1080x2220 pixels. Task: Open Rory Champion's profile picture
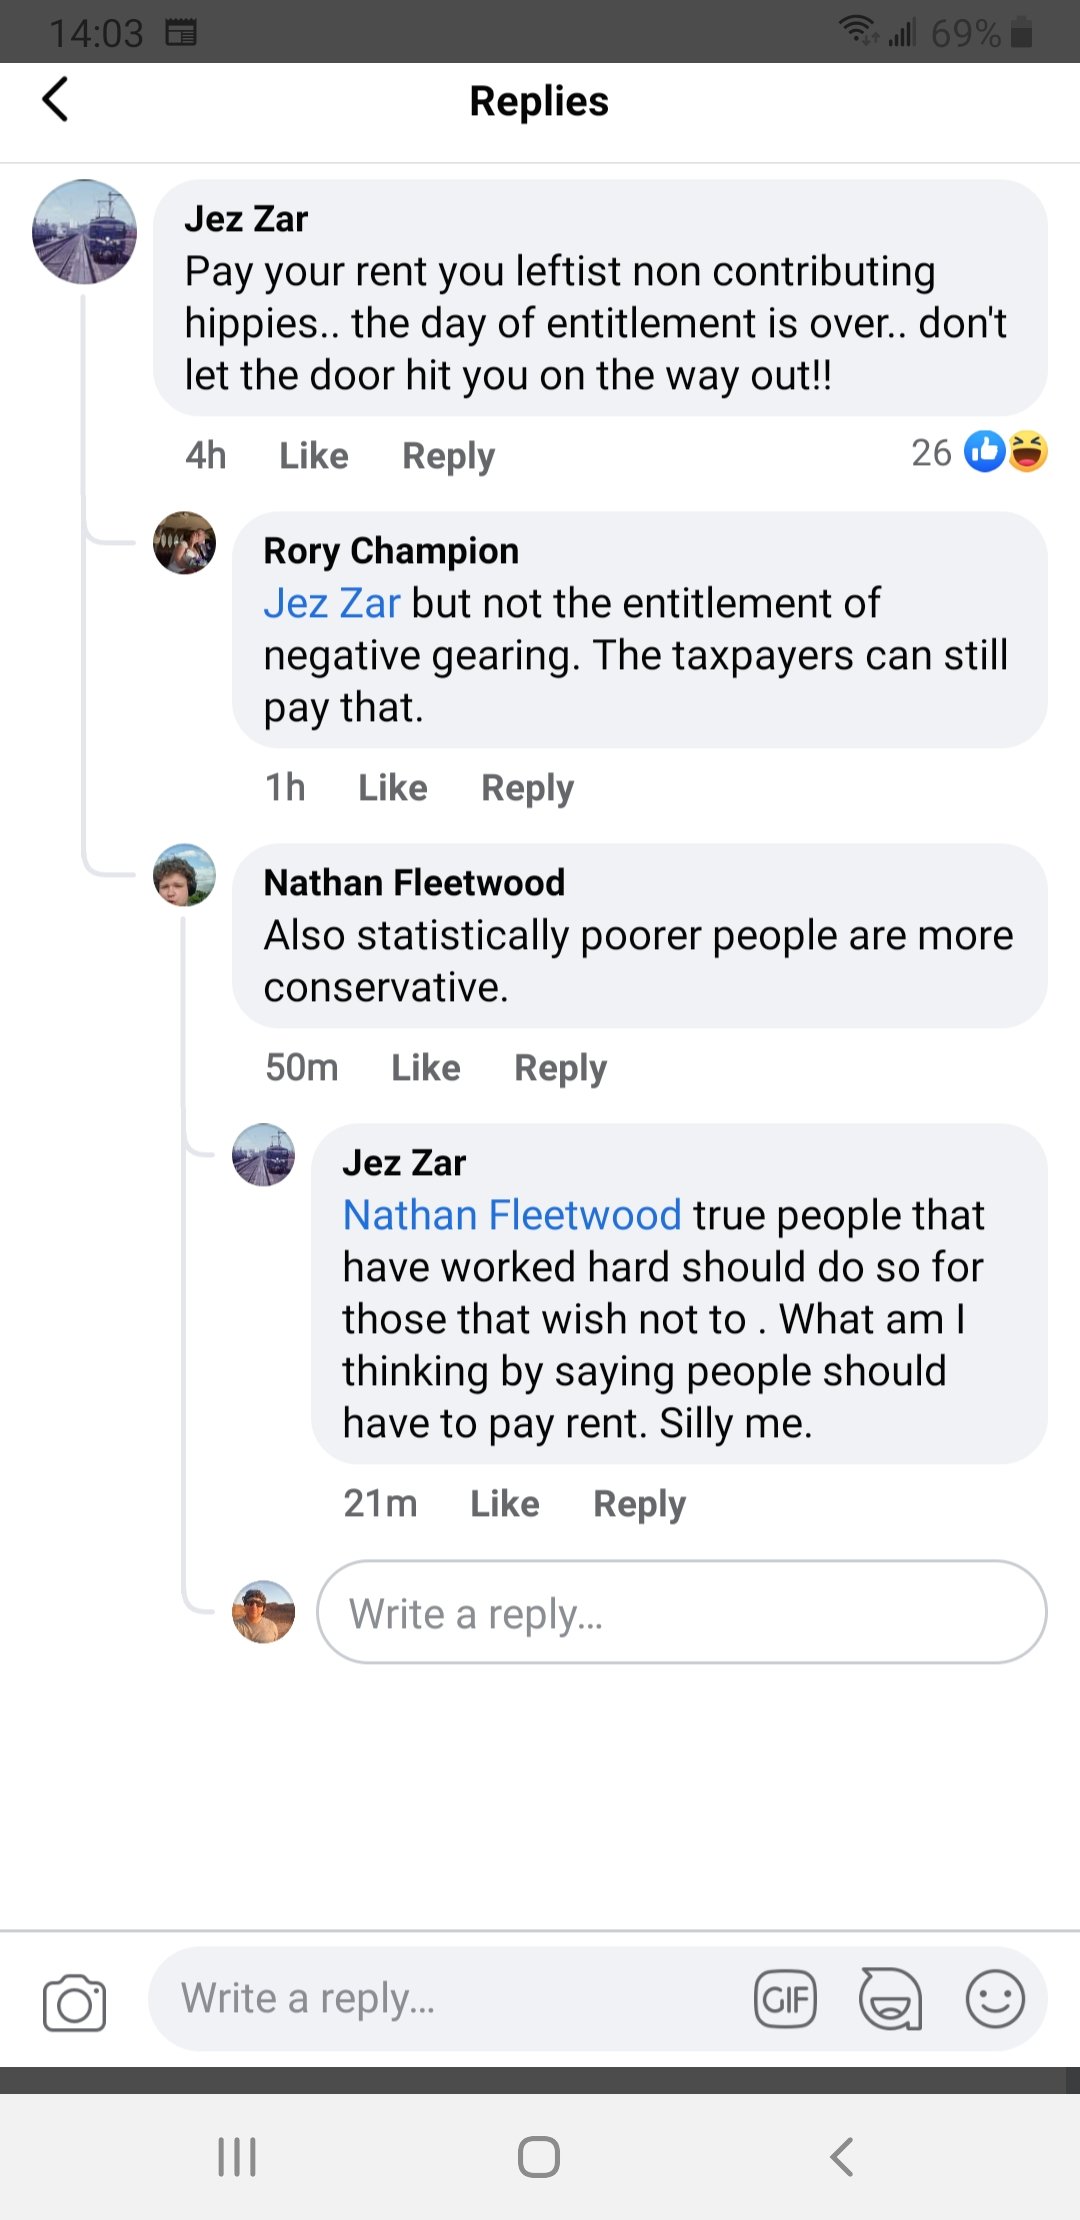[184, 543]
